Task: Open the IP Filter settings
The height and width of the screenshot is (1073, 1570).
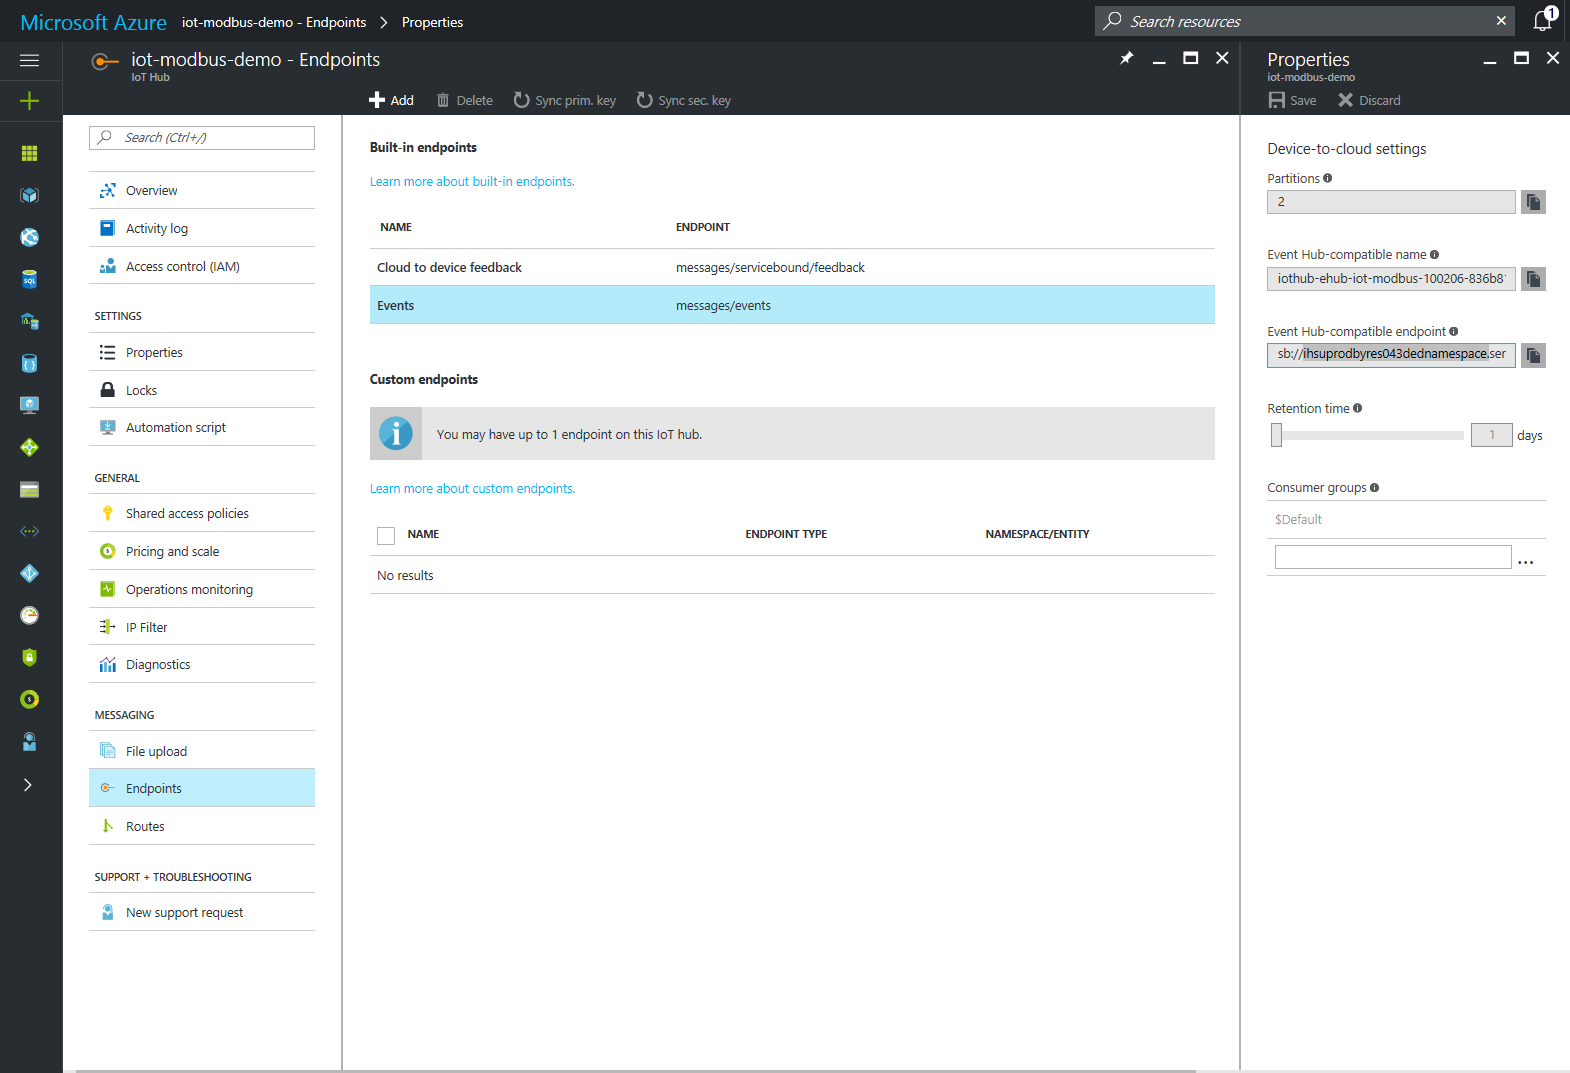Action: click(x=146, y=627)
